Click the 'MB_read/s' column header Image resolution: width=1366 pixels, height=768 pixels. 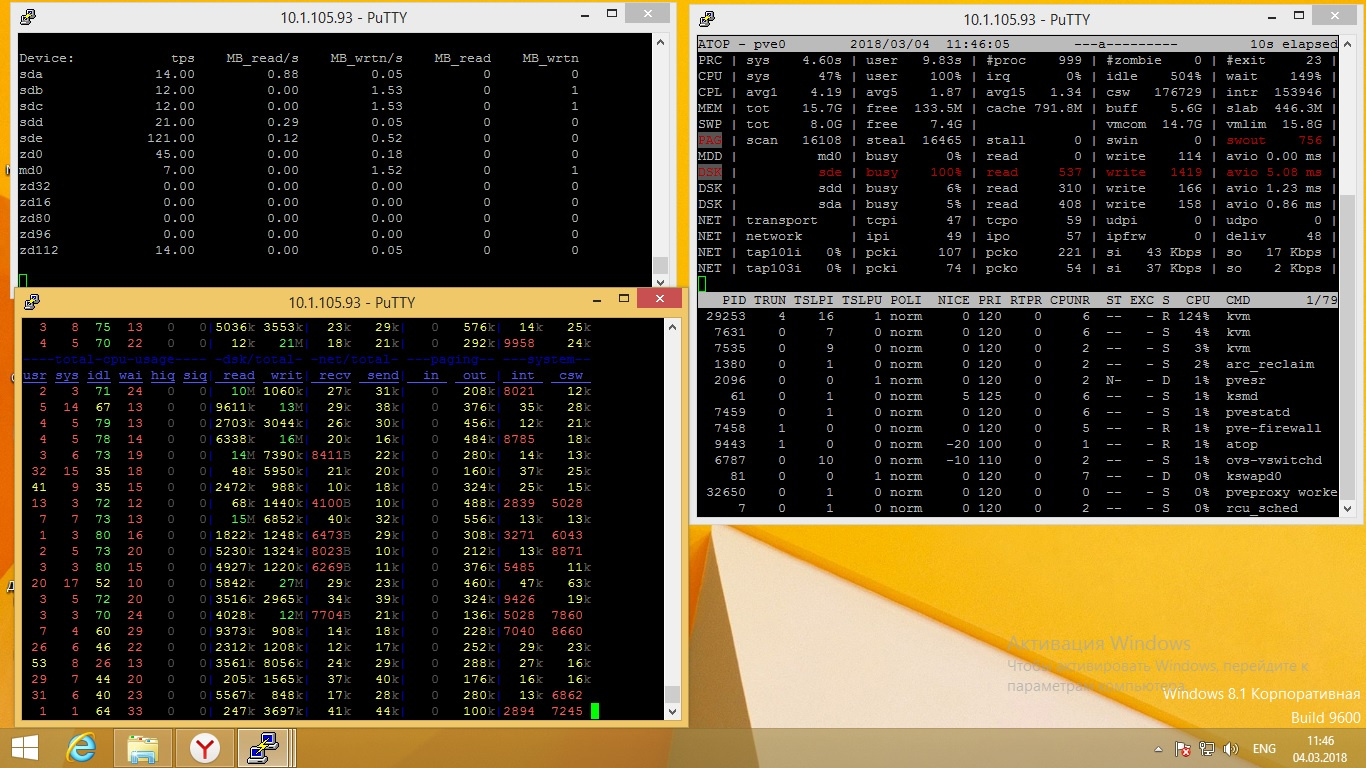tap(262, 58)
